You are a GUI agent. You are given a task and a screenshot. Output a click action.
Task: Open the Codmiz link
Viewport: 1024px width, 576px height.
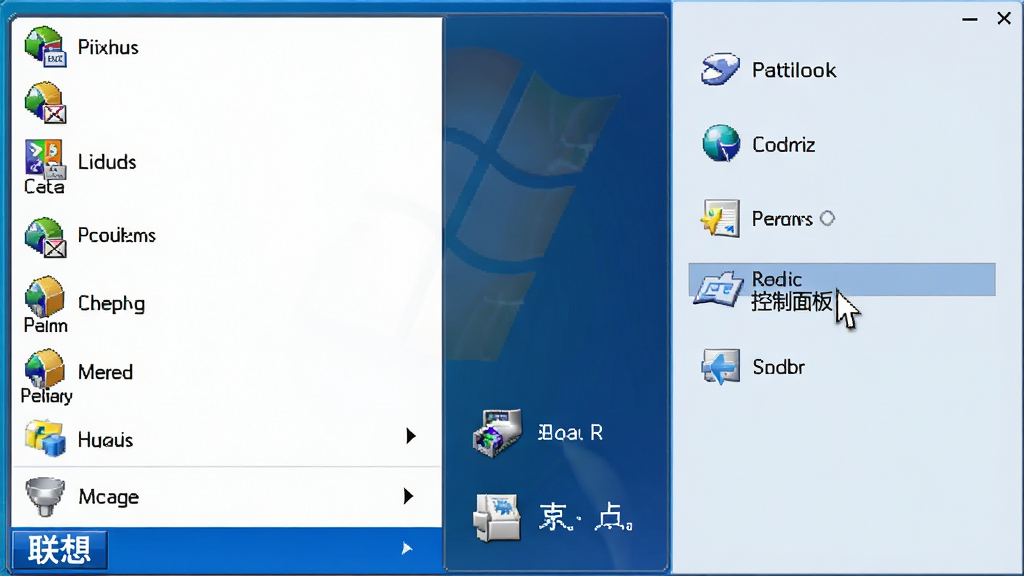tap(783, 144)
